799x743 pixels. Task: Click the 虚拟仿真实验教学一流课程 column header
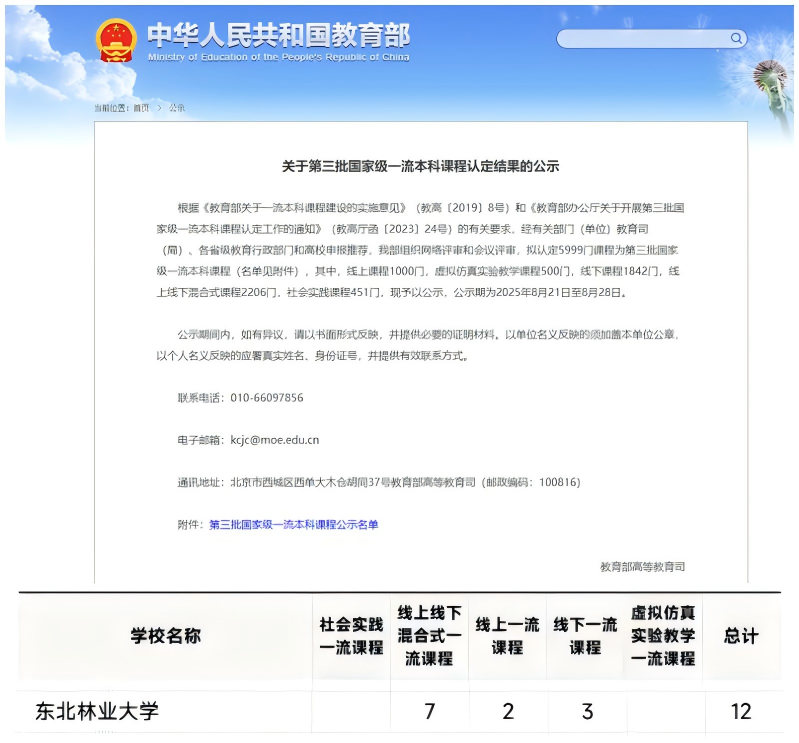pos(663,636)
